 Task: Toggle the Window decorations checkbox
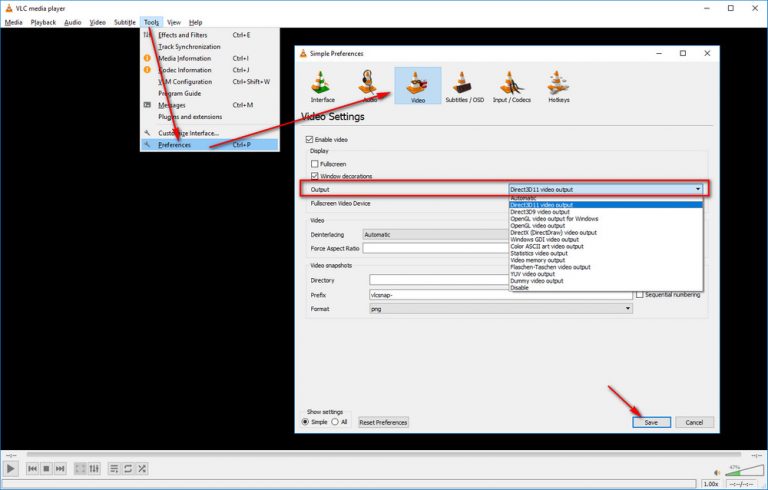(x=314, y=176)
